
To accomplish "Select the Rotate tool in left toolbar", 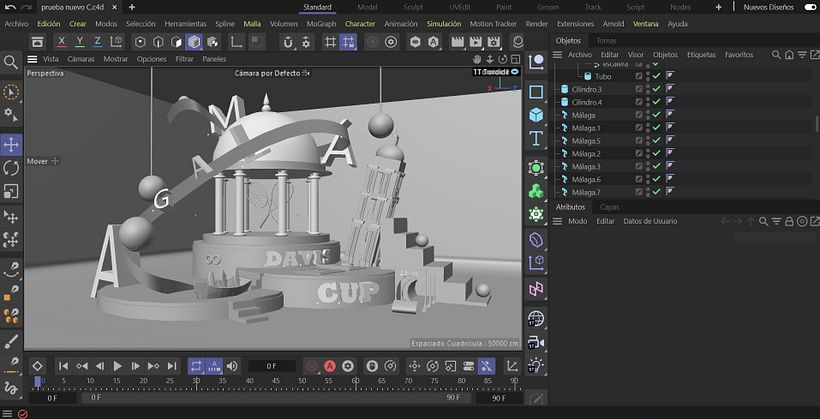I will [x=11, y=168].
